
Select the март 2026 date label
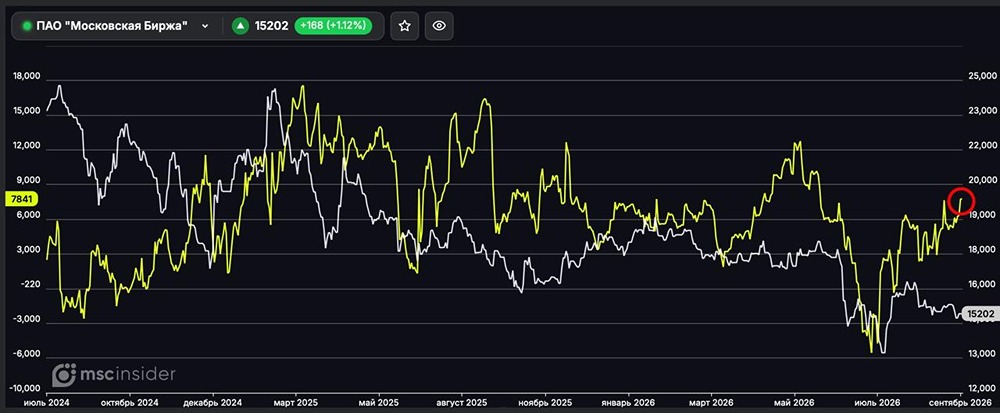coord(712,403)
